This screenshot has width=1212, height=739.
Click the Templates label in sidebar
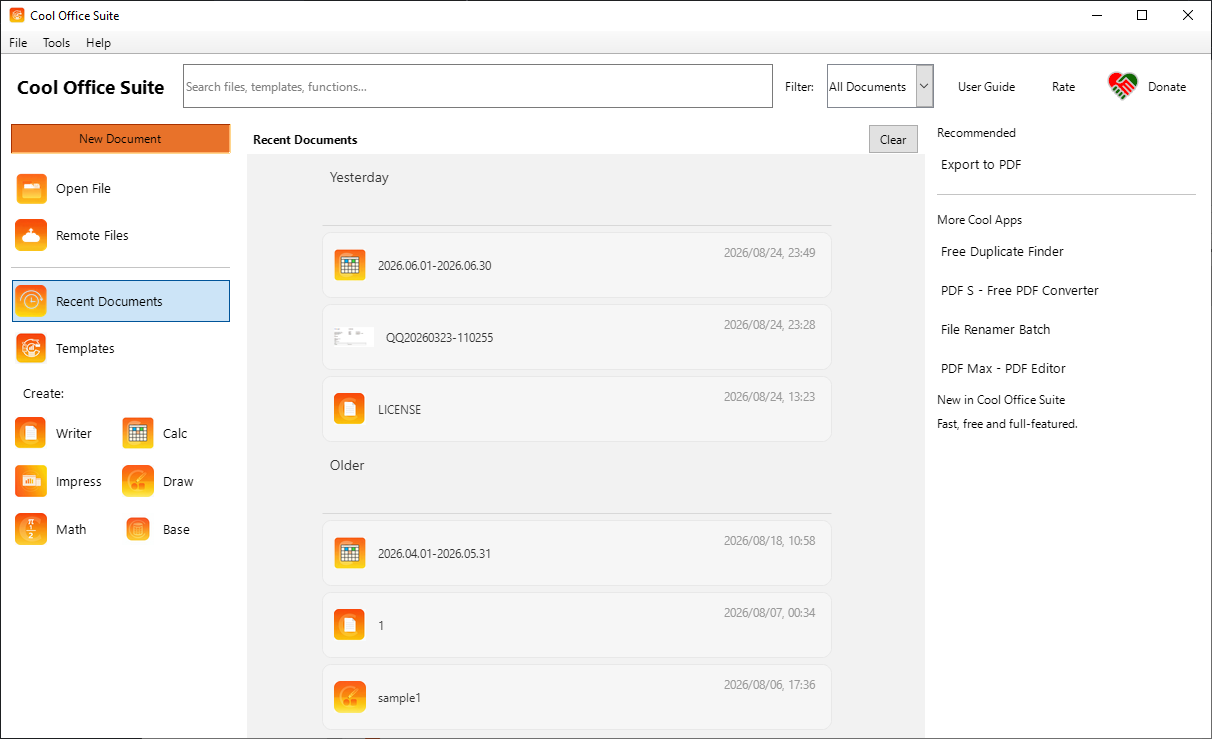pyautogui.click(x=85, y=349)
